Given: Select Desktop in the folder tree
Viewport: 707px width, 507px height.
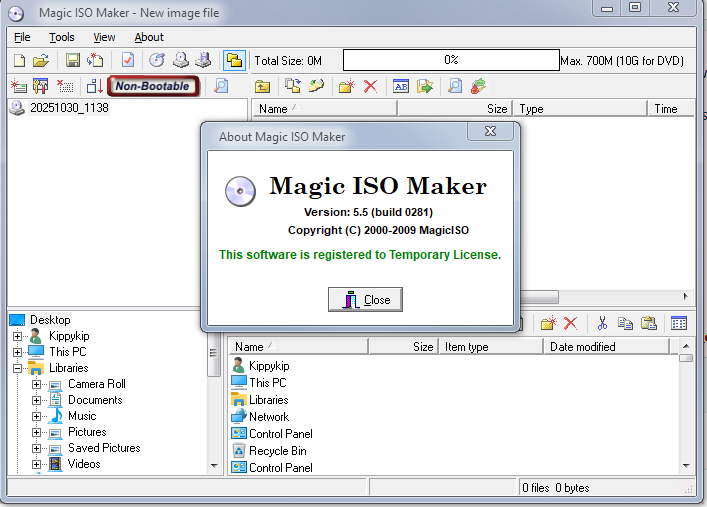Looking at the screenshot, I should pyautogui.click(x=50, y=320).
